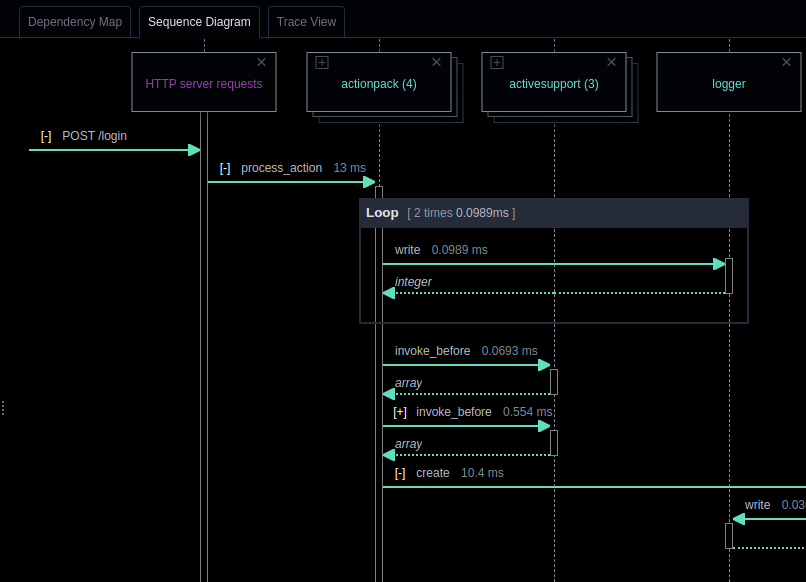Grab the left panel resize handle
806x582 pixels.
3,408
